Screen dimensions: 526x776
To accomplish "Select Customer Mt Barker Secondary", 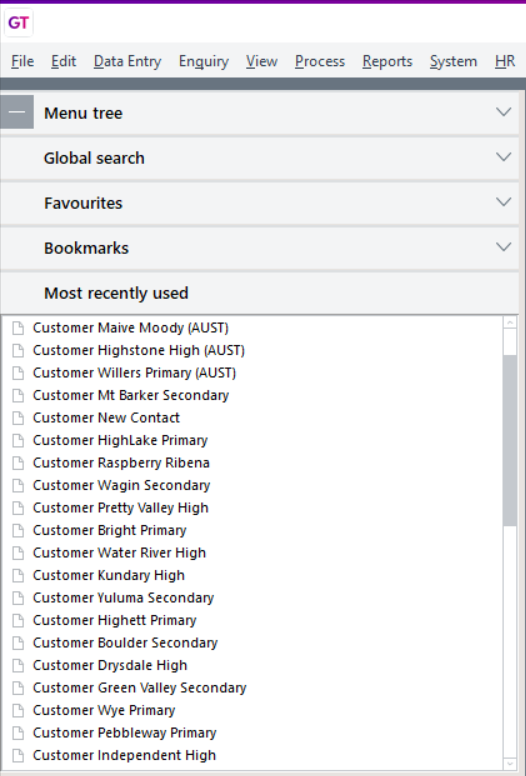I will pos(131,395).
